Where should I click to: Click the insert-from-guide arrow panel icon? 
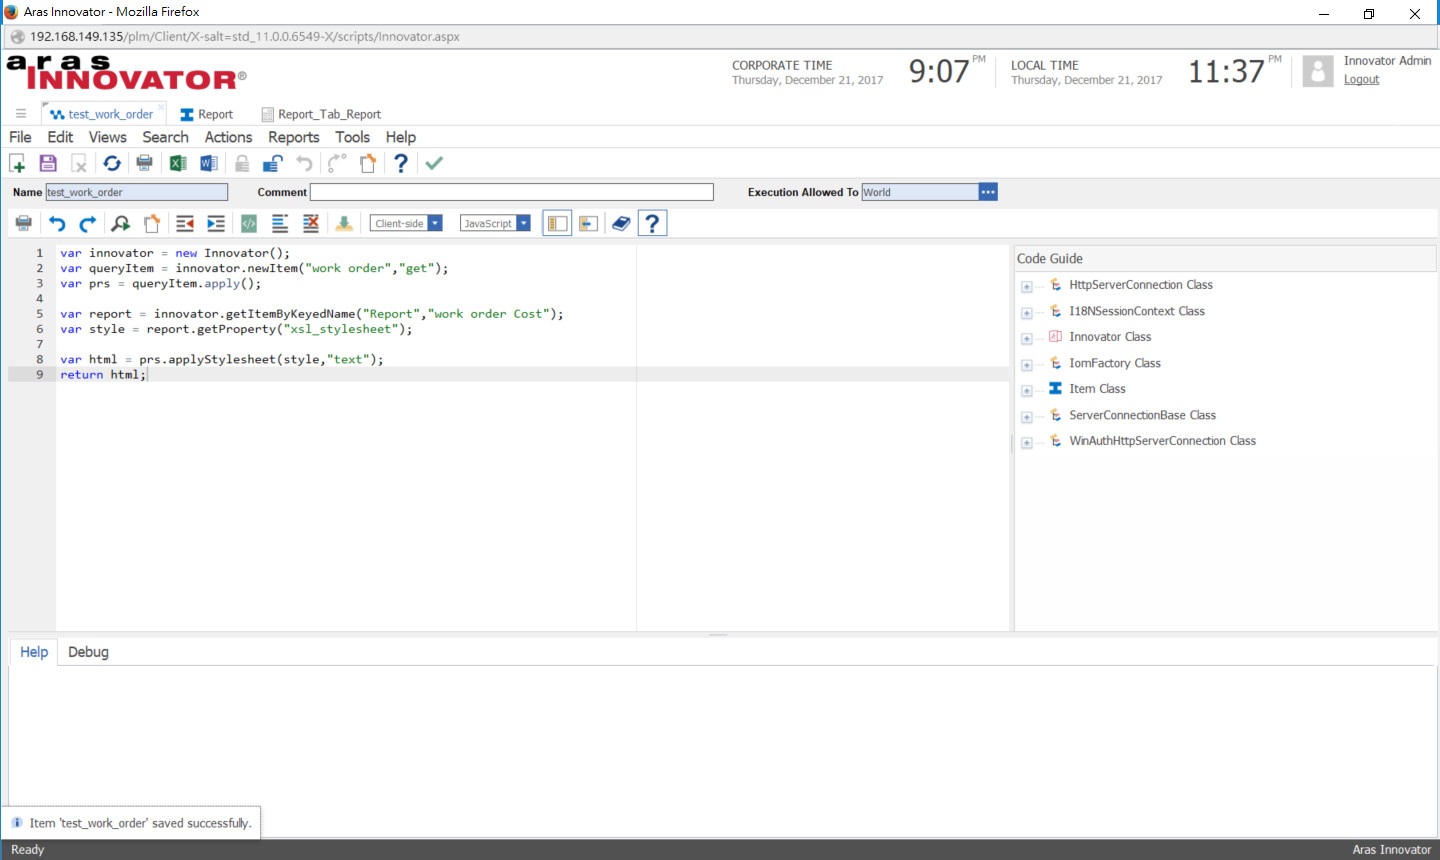588,223
